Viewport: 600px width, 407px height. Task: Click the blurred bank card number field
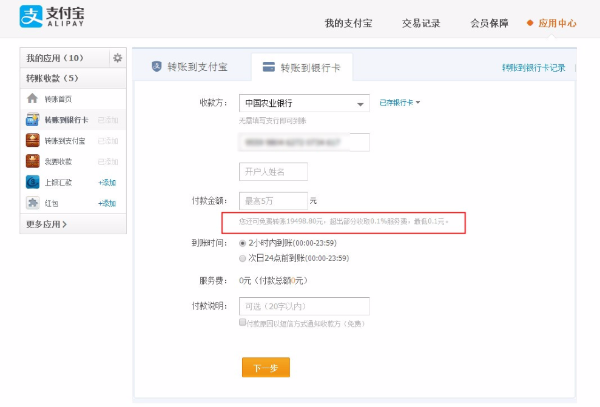(x=304, y=142)
